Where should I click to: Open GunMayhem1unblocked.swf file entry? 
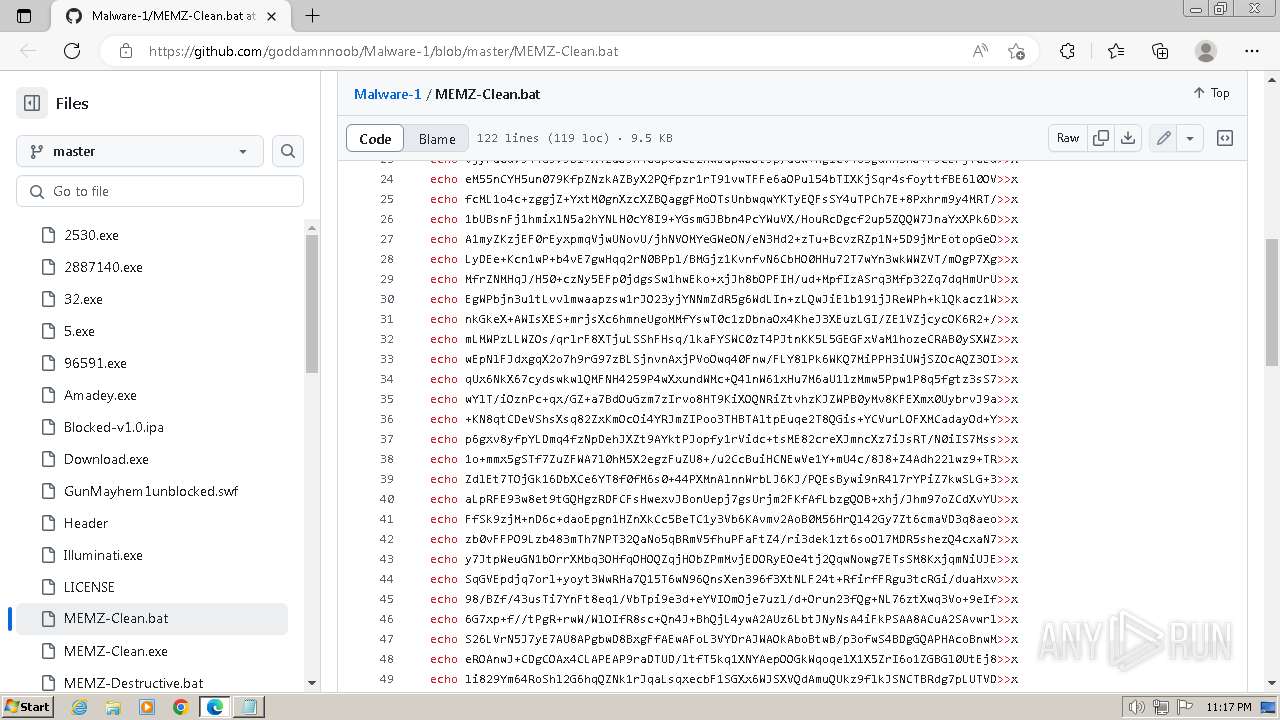coord(151,491)
